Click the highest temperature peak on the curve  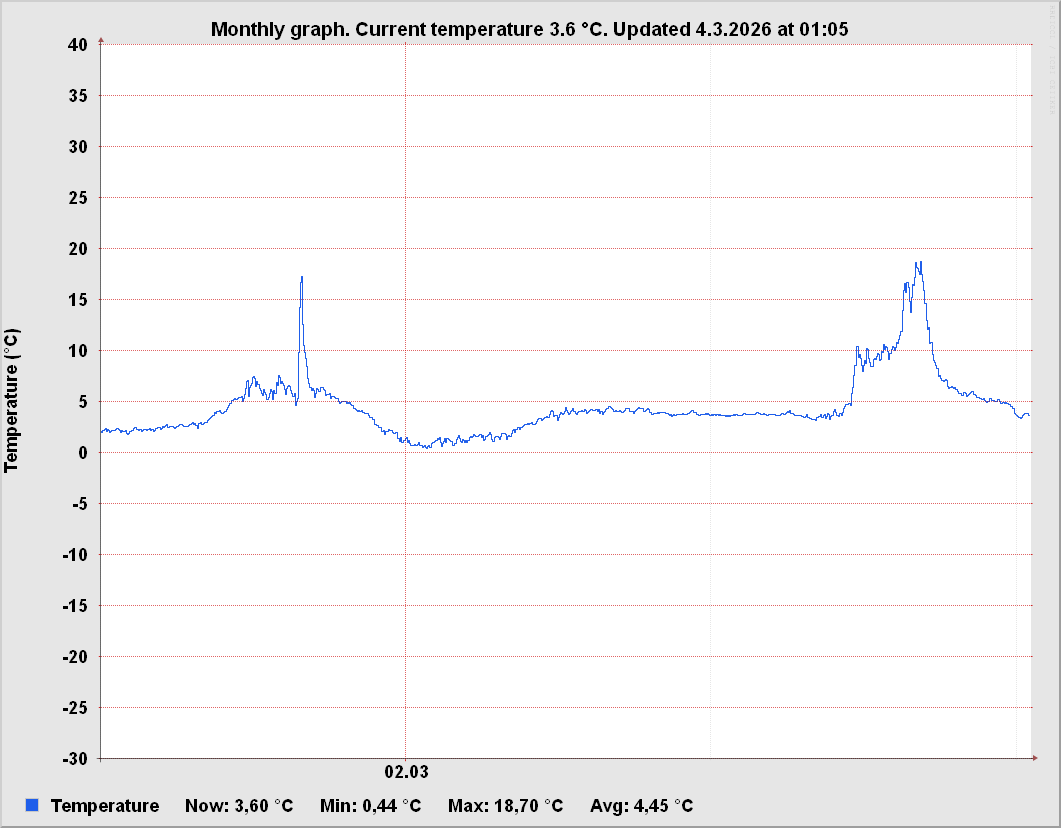coord(918,263)
